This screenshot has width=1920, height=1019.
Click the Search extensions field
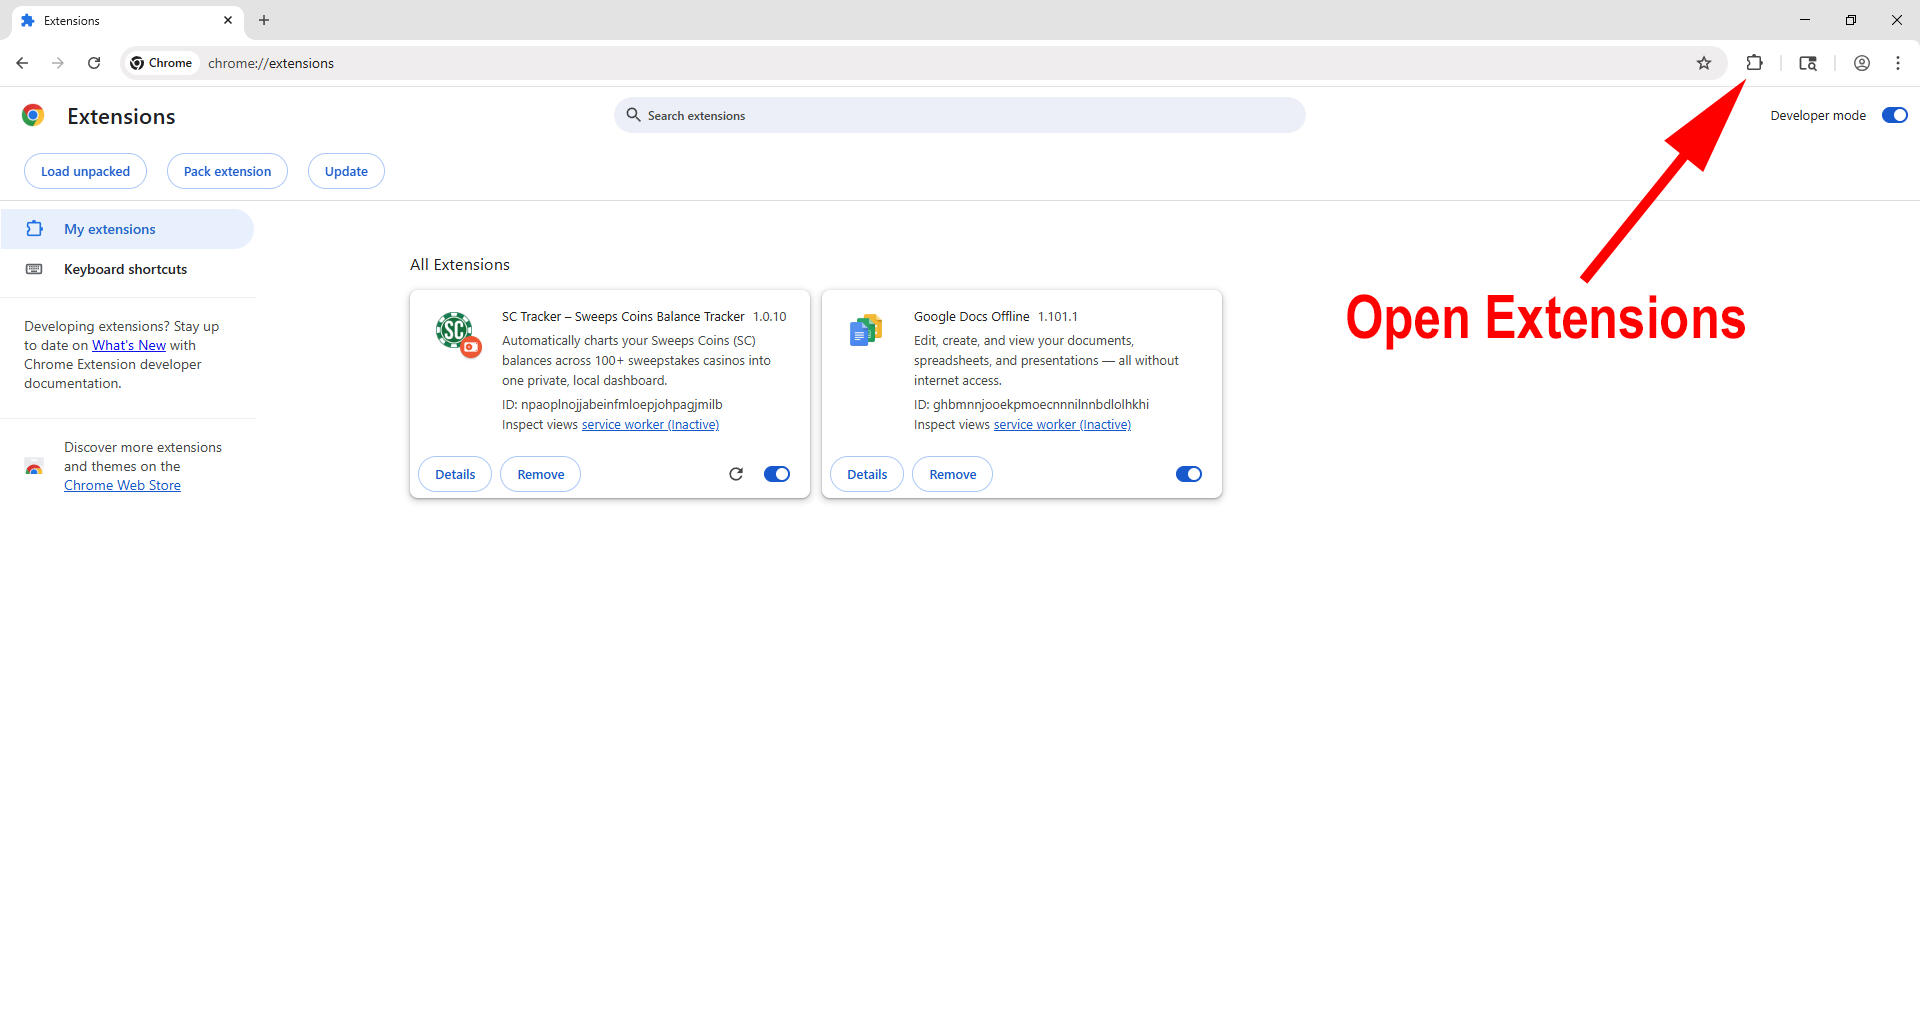[x=960, y=115]
